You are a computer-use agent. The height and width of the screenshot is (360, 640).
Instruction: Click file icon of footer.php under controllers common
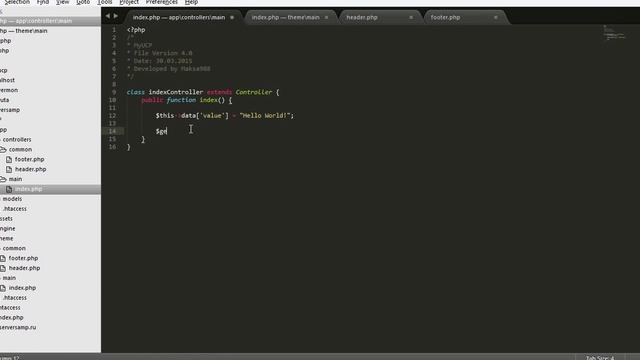click(9, 160)
